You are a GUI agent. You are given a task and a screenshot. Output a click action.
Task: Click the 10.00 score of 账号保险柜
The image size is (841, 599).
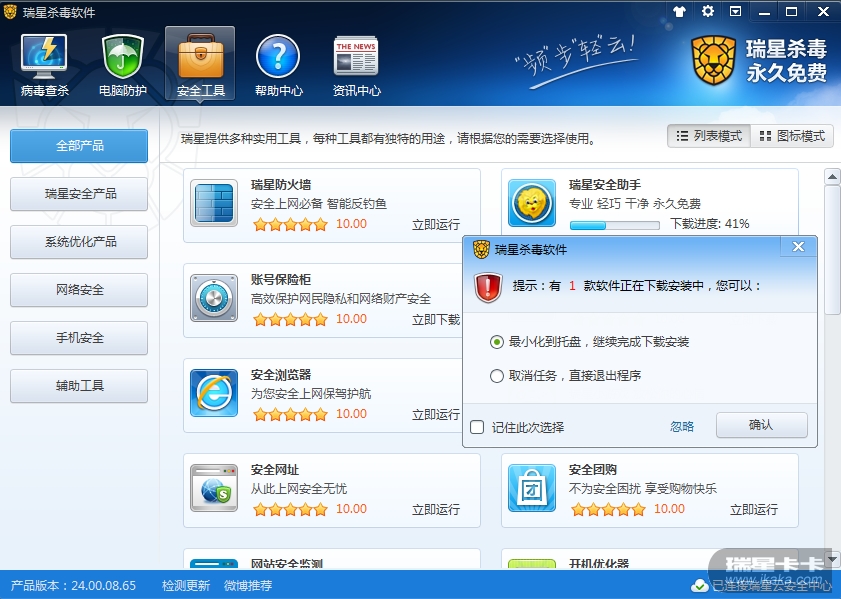coord(351,319)
